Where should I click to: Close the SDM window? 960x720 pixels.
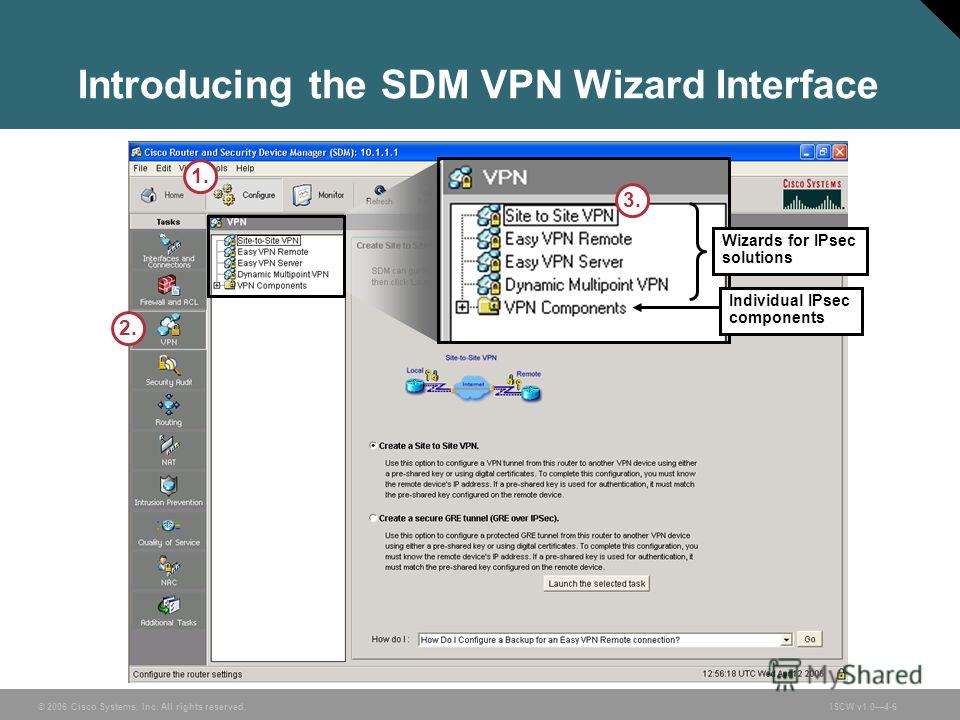tap(839, 152)
